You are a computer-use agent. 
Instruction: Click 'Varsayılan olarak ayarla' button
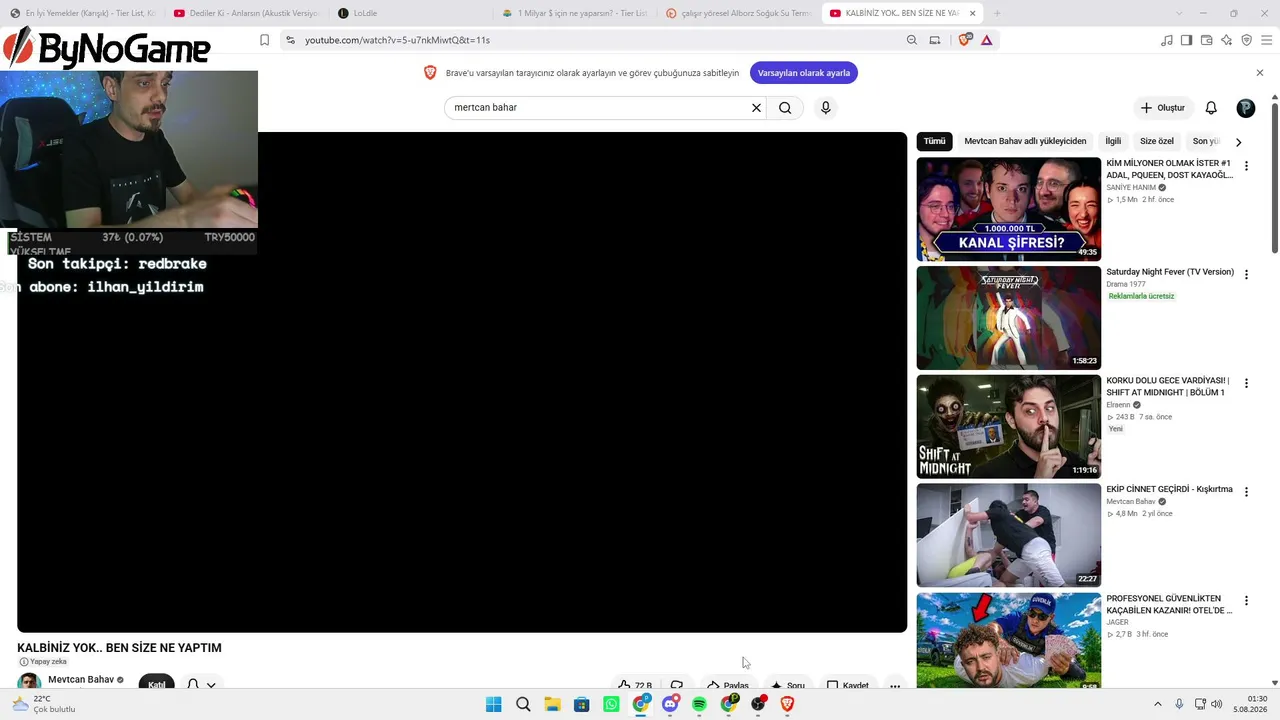click(804, 73)
